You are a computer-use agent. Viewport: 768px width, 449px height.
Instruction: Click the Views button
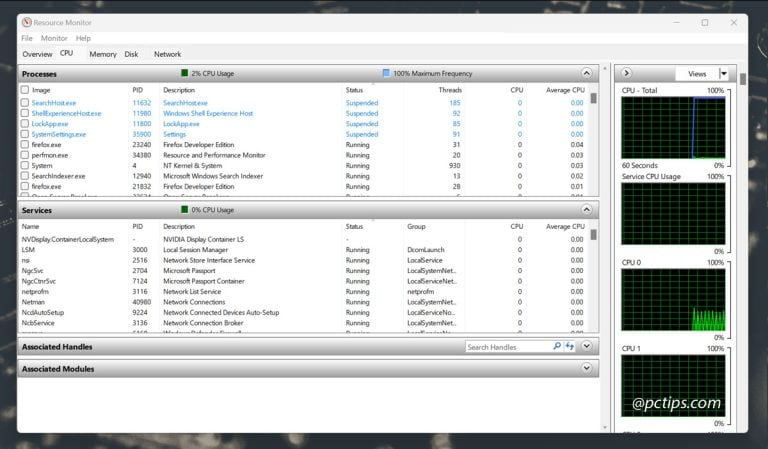click(696, 73)
